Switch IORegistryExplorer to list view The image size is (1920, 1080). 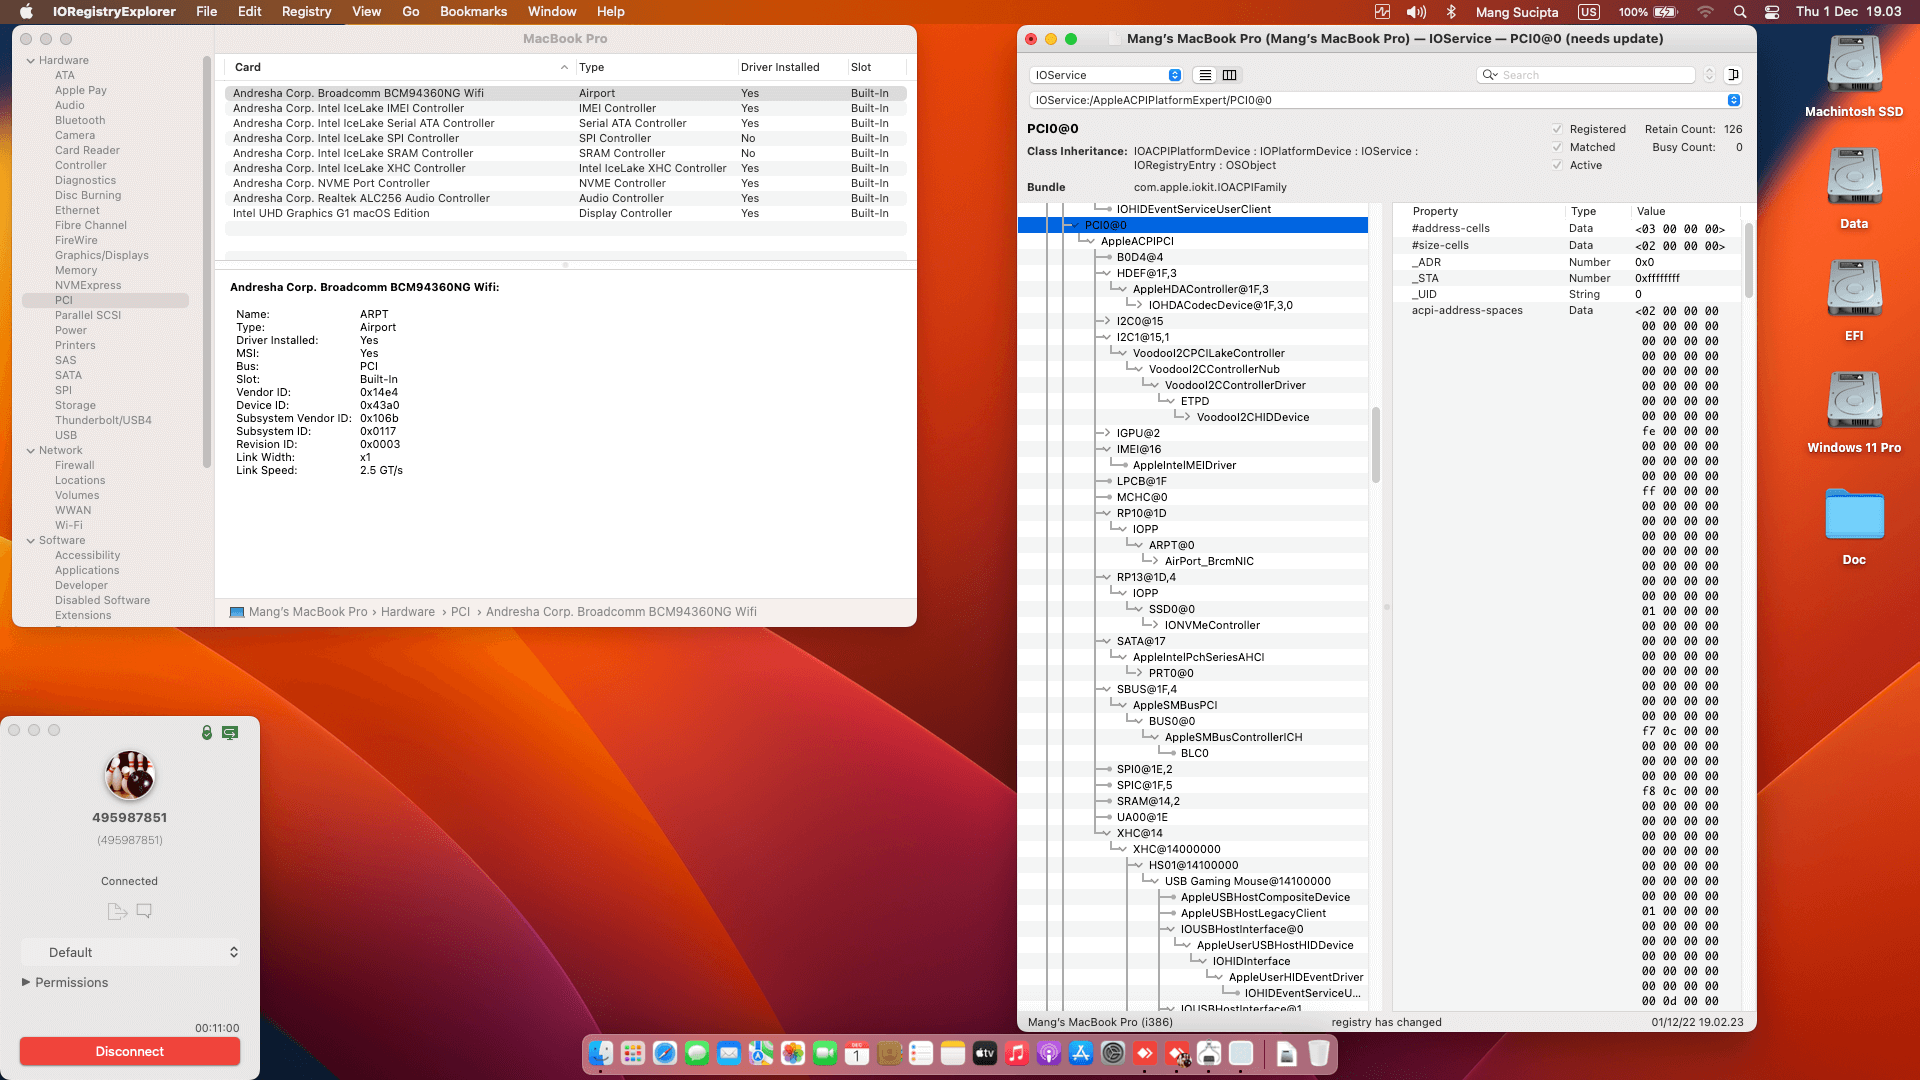pos(1205,75)
